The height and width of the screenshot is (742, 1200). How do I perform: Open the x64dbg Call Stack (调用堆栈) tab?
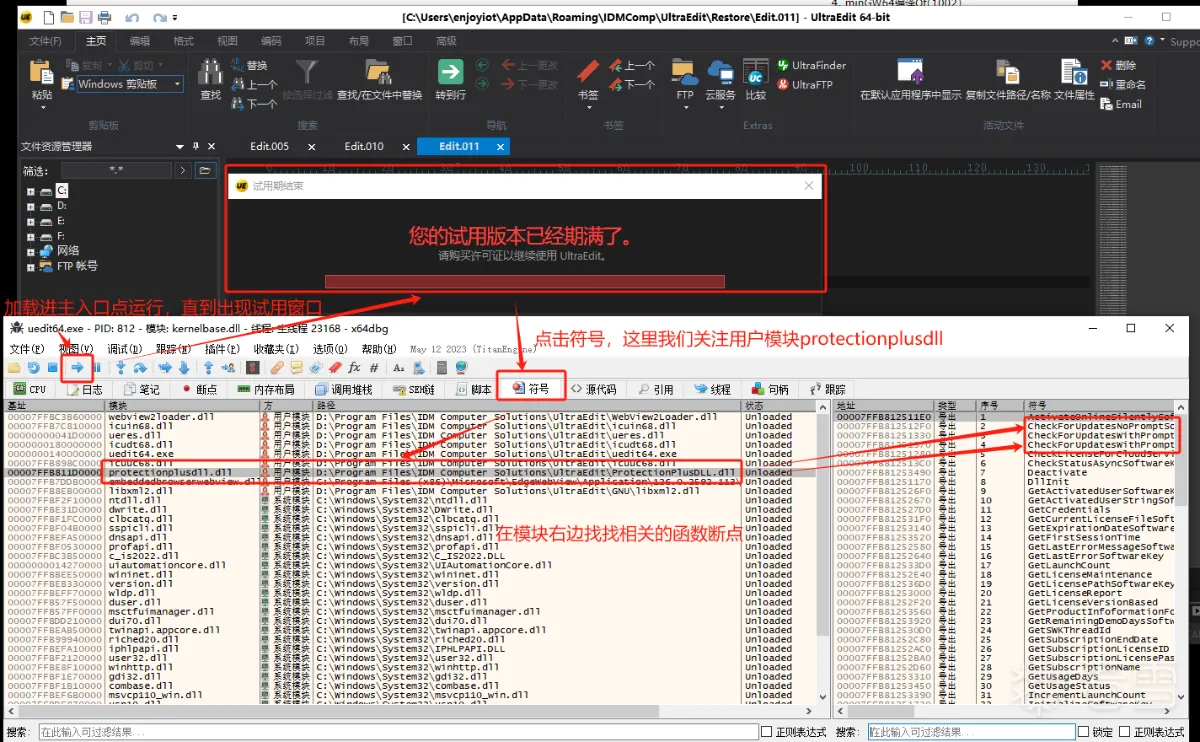[x=343, y=389]
